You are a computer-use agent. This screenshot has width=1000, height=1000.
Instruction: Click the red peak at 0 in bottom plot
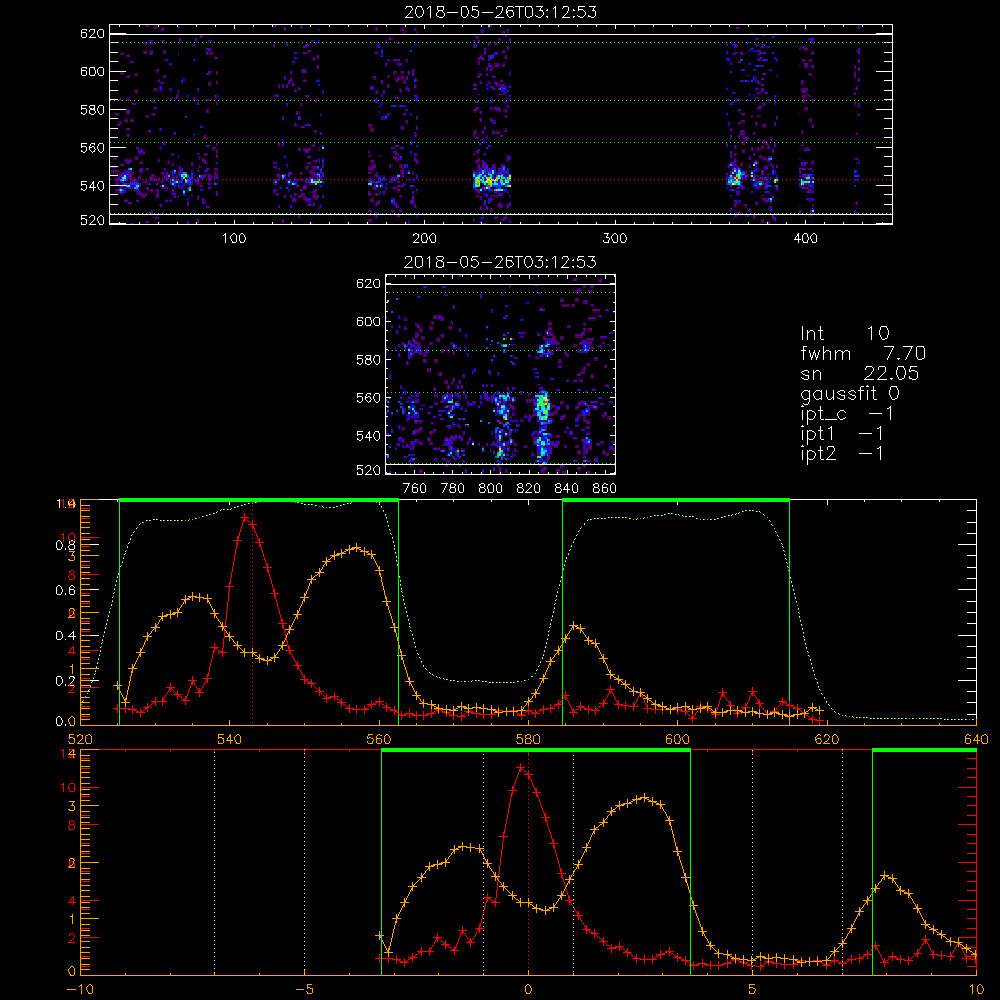point(522,767)
